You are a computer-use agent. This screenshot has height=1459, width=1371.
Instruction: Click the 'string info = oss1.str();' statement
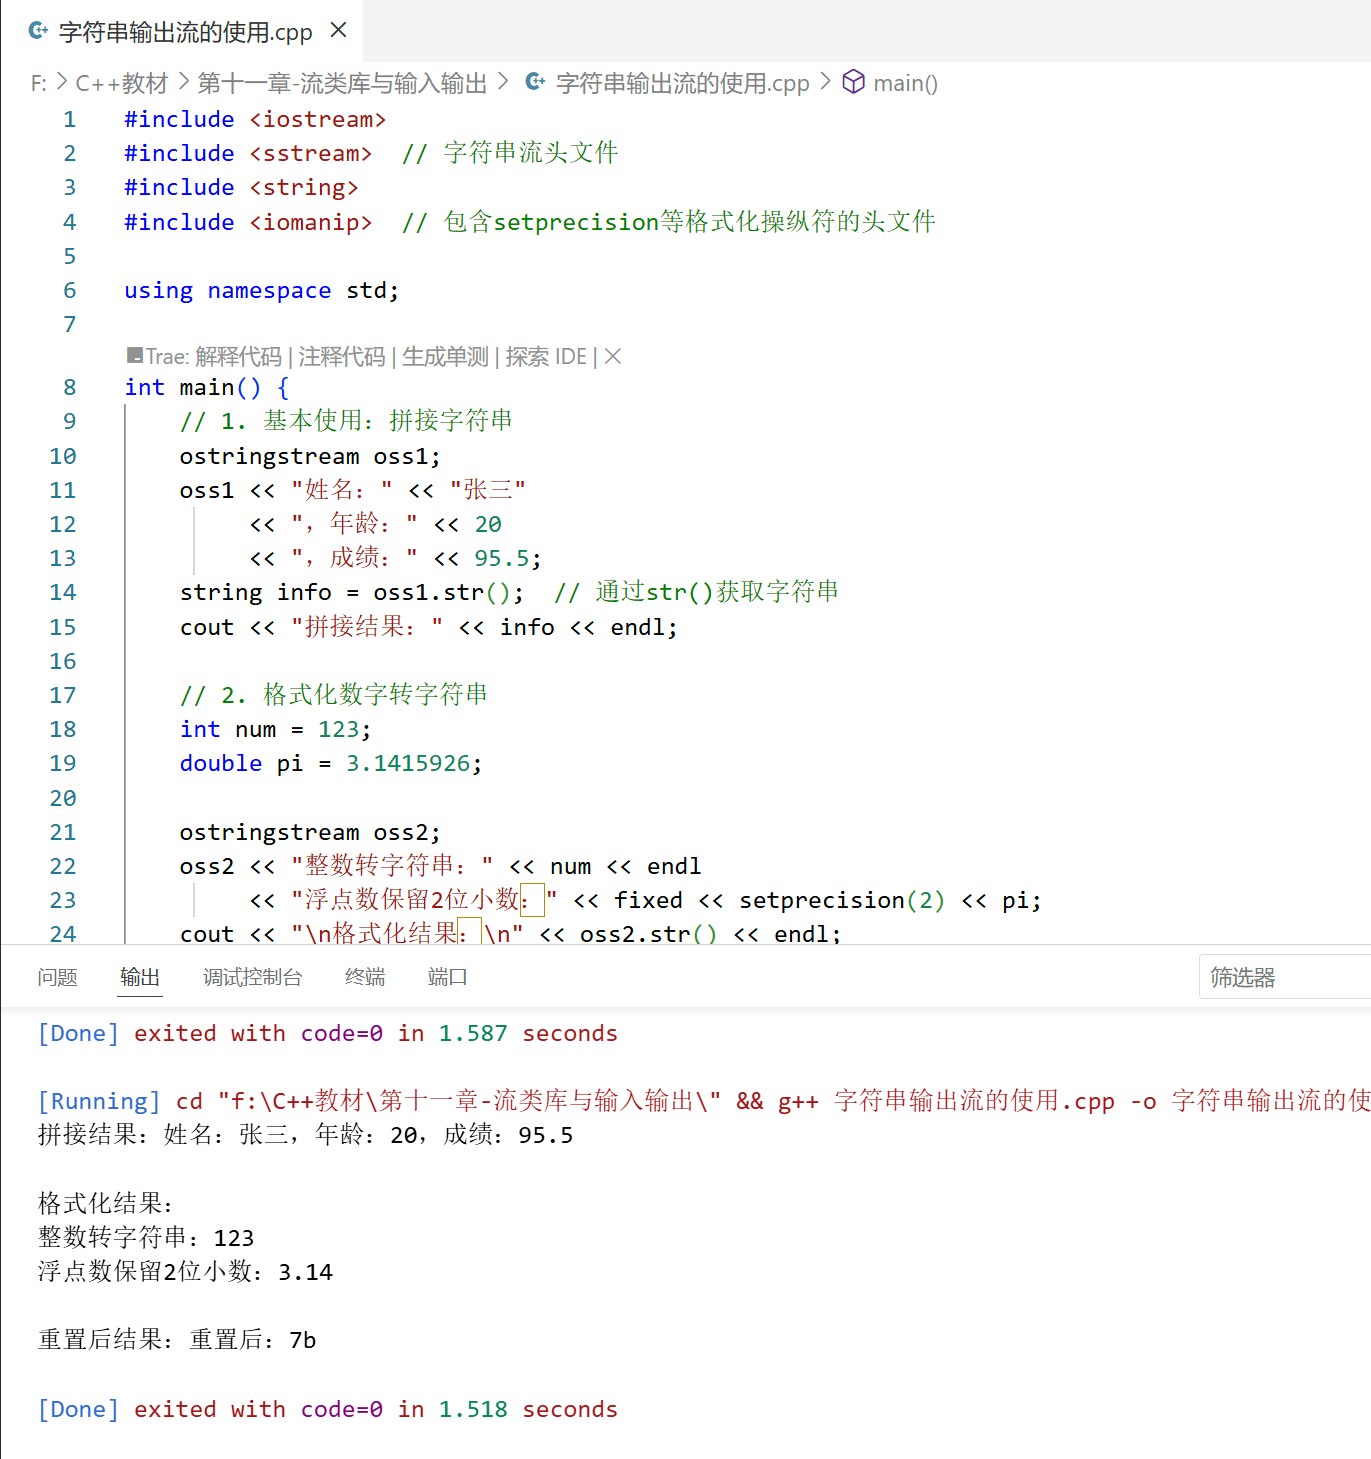click(352, 592)
